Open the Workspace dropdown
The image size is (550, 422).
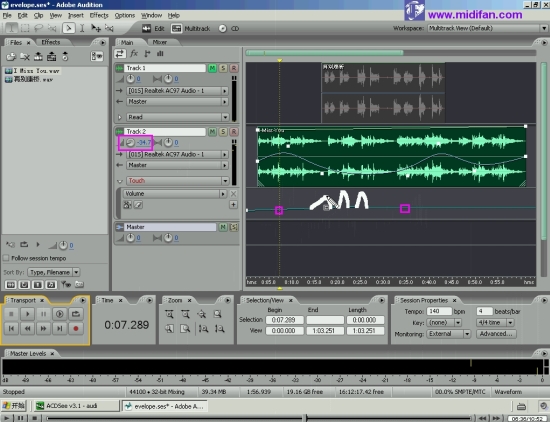[544, 28]
